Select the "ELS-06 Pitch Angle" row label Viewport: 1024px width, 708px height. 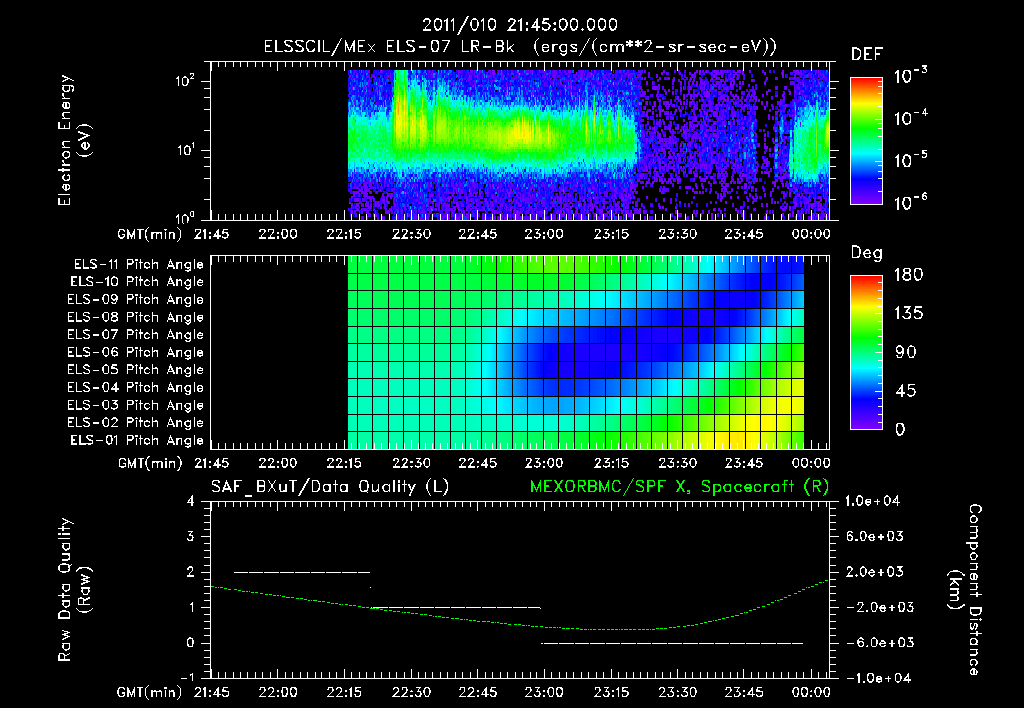click(x=136, y=353)
